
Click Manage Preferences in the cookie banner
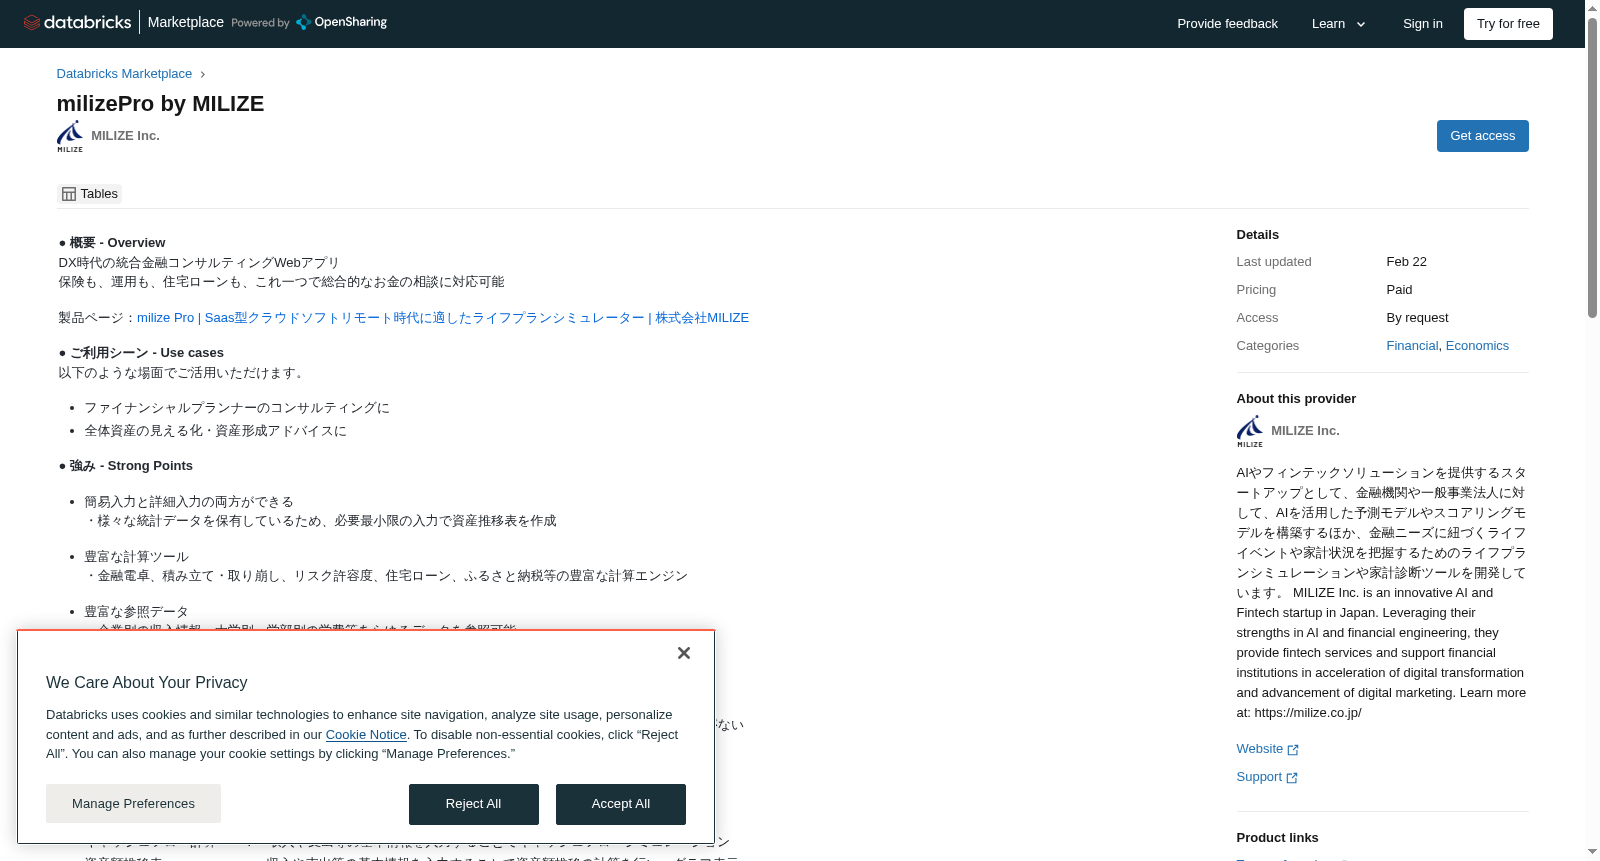click(133, 804)
